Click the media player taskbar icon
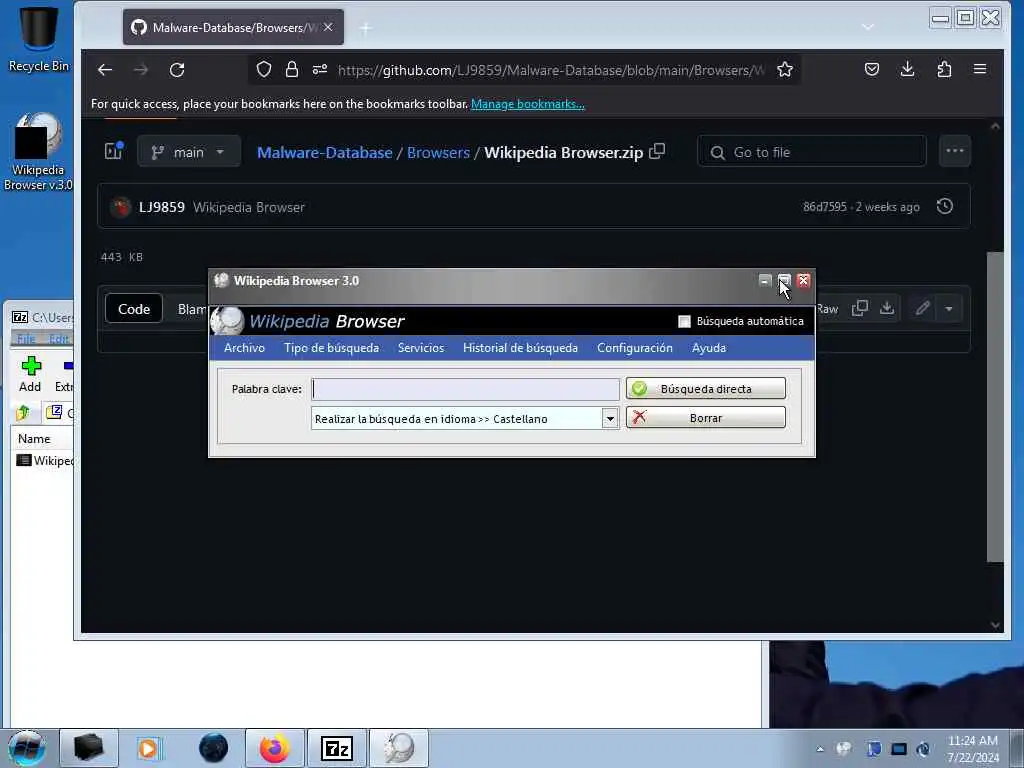Viewport: 1024px width, 768px height. pyautogui.click(x=149, y=748)
